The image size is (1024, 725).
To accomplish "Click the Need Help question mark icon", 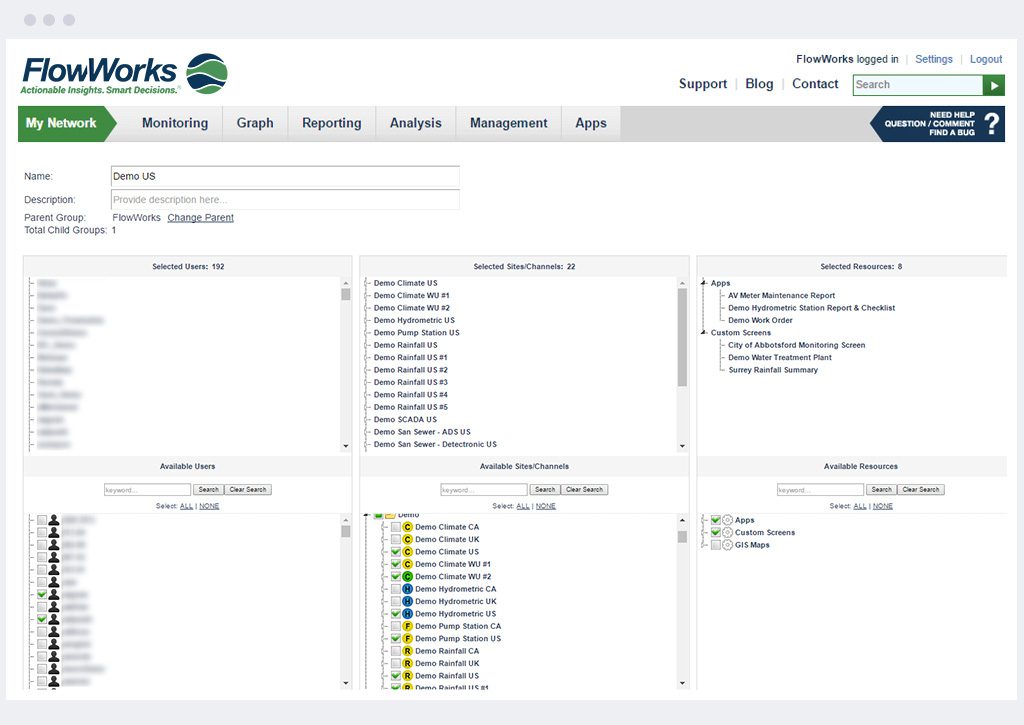I will [x=991, y=123].
